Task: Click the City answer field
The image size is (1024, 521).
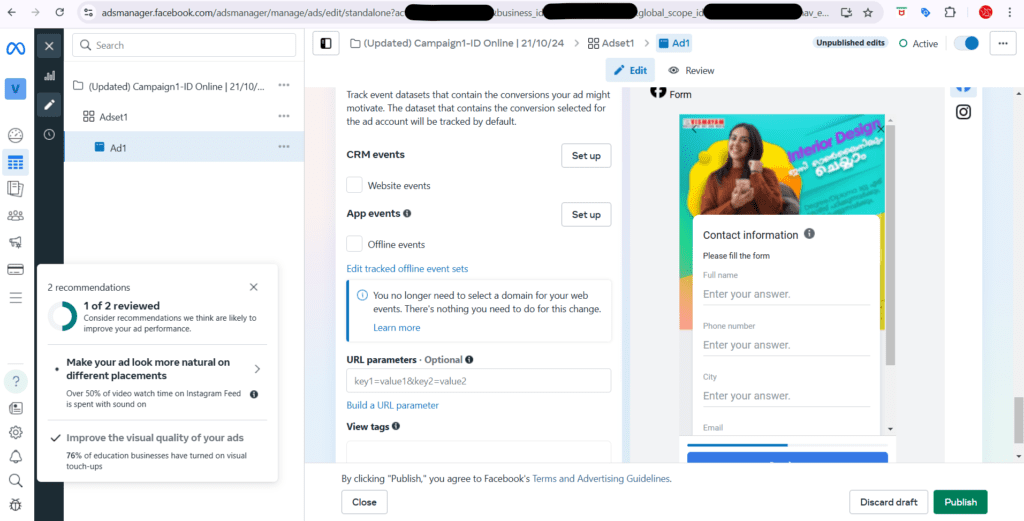Action: tap(786, 396)
